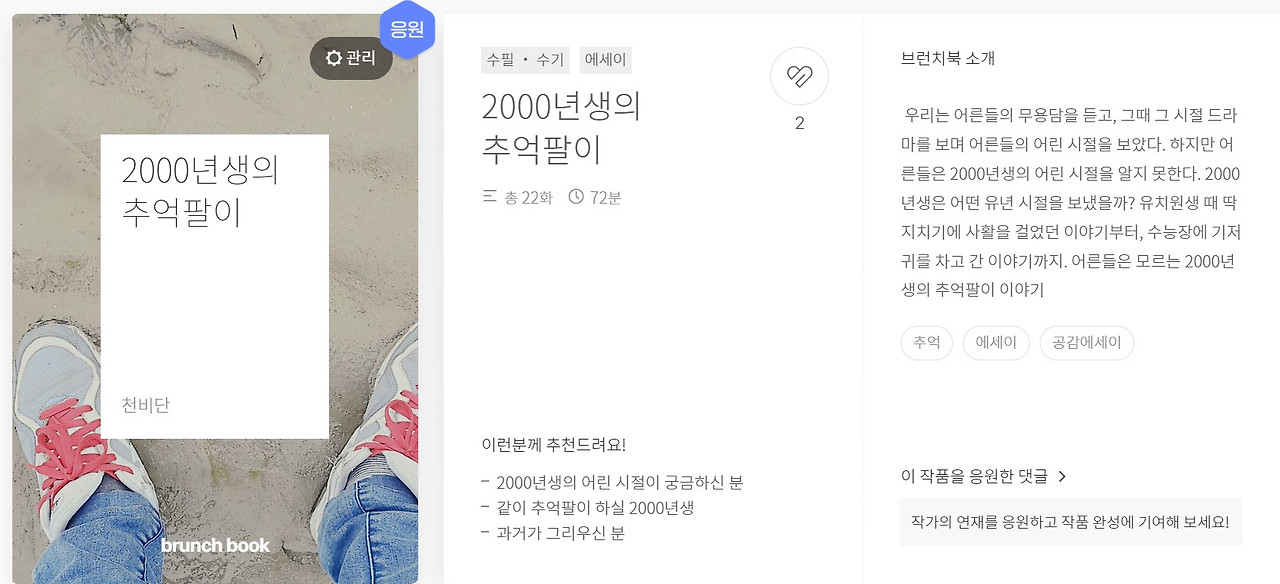Click the like count number 2

pyautogui.click(x=798, y=123)
